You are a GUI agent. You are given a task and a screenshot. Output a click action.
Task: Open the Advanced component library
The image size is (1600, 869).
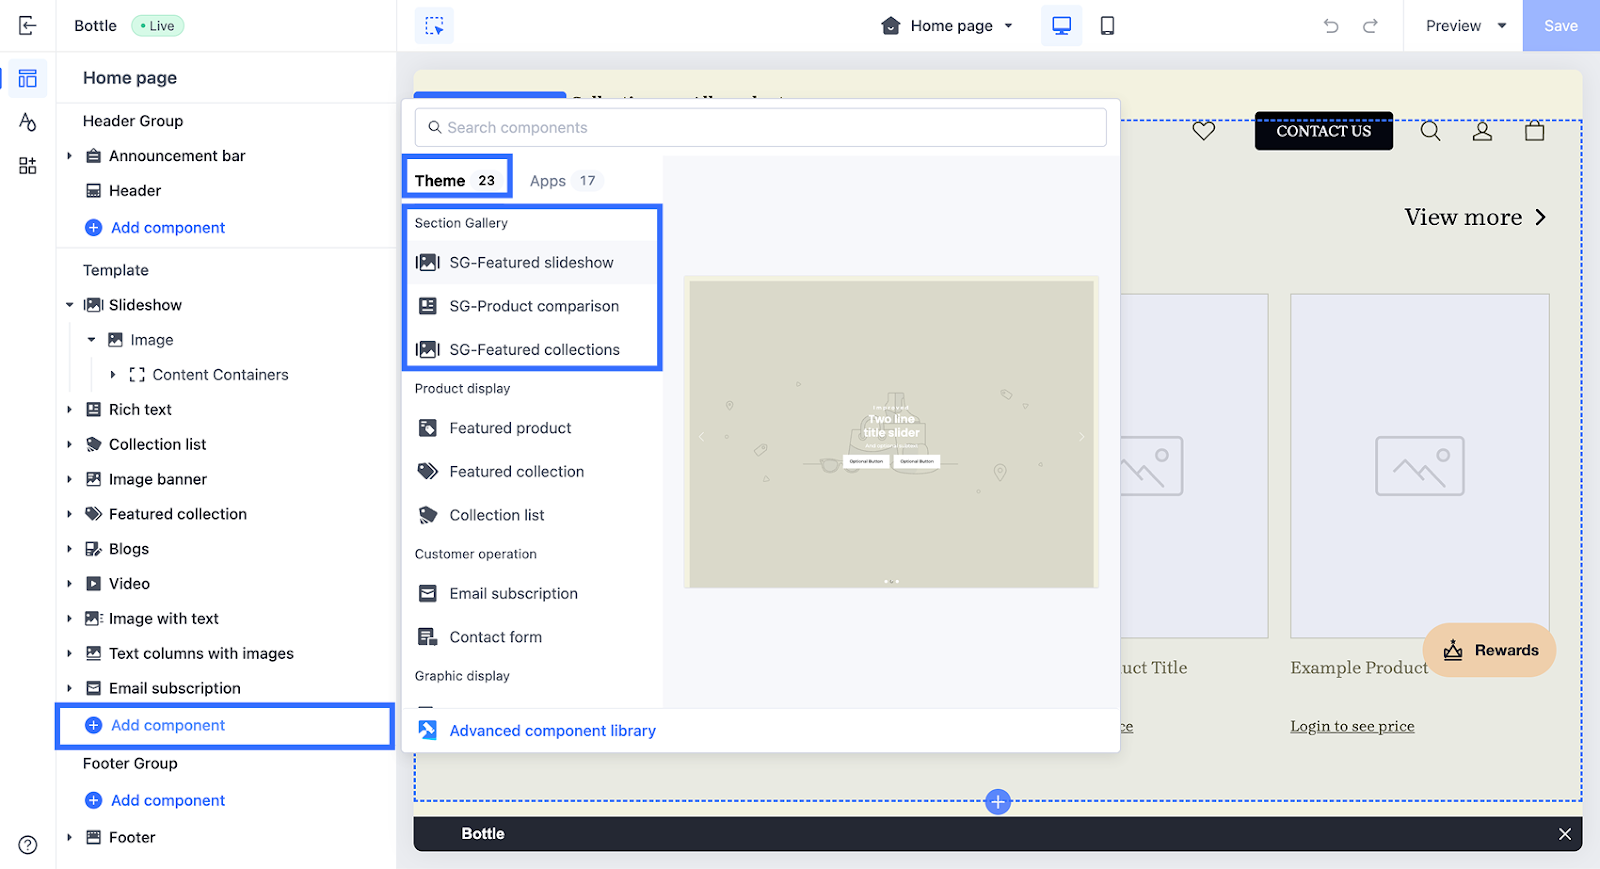[537, 731]
